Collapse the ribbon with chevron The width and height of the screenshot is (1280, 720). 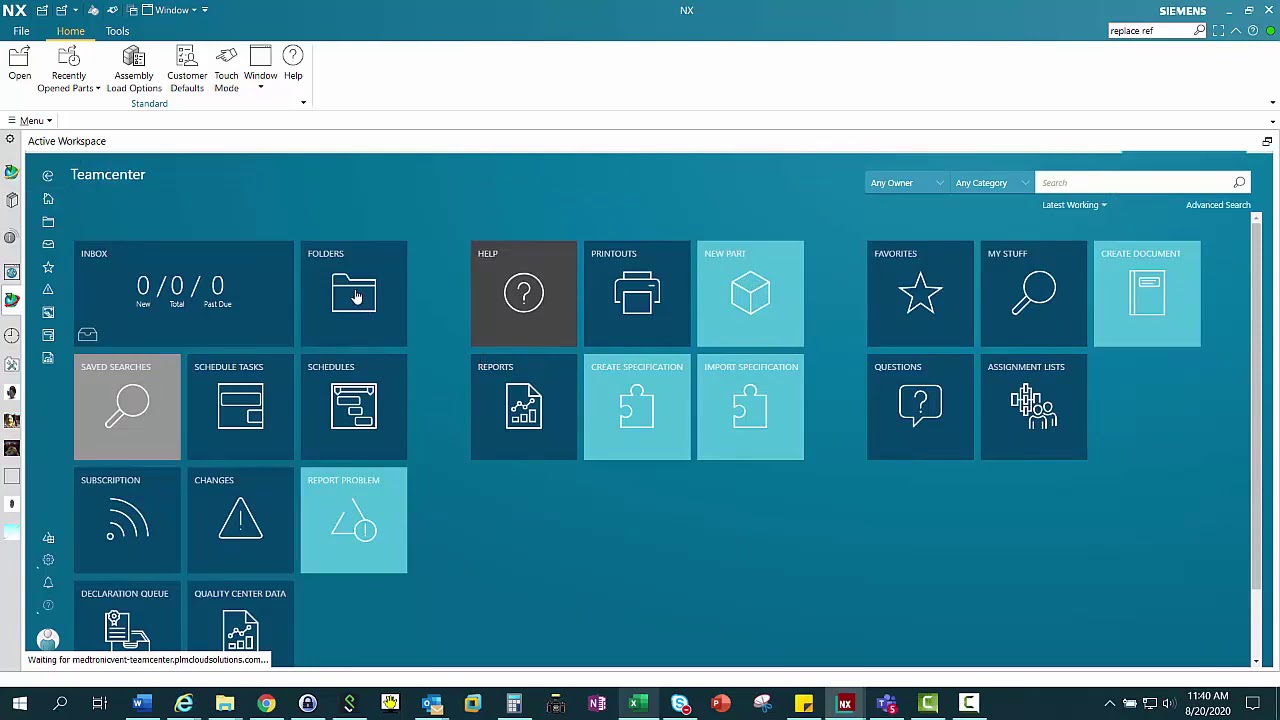tap(1235, 31)
